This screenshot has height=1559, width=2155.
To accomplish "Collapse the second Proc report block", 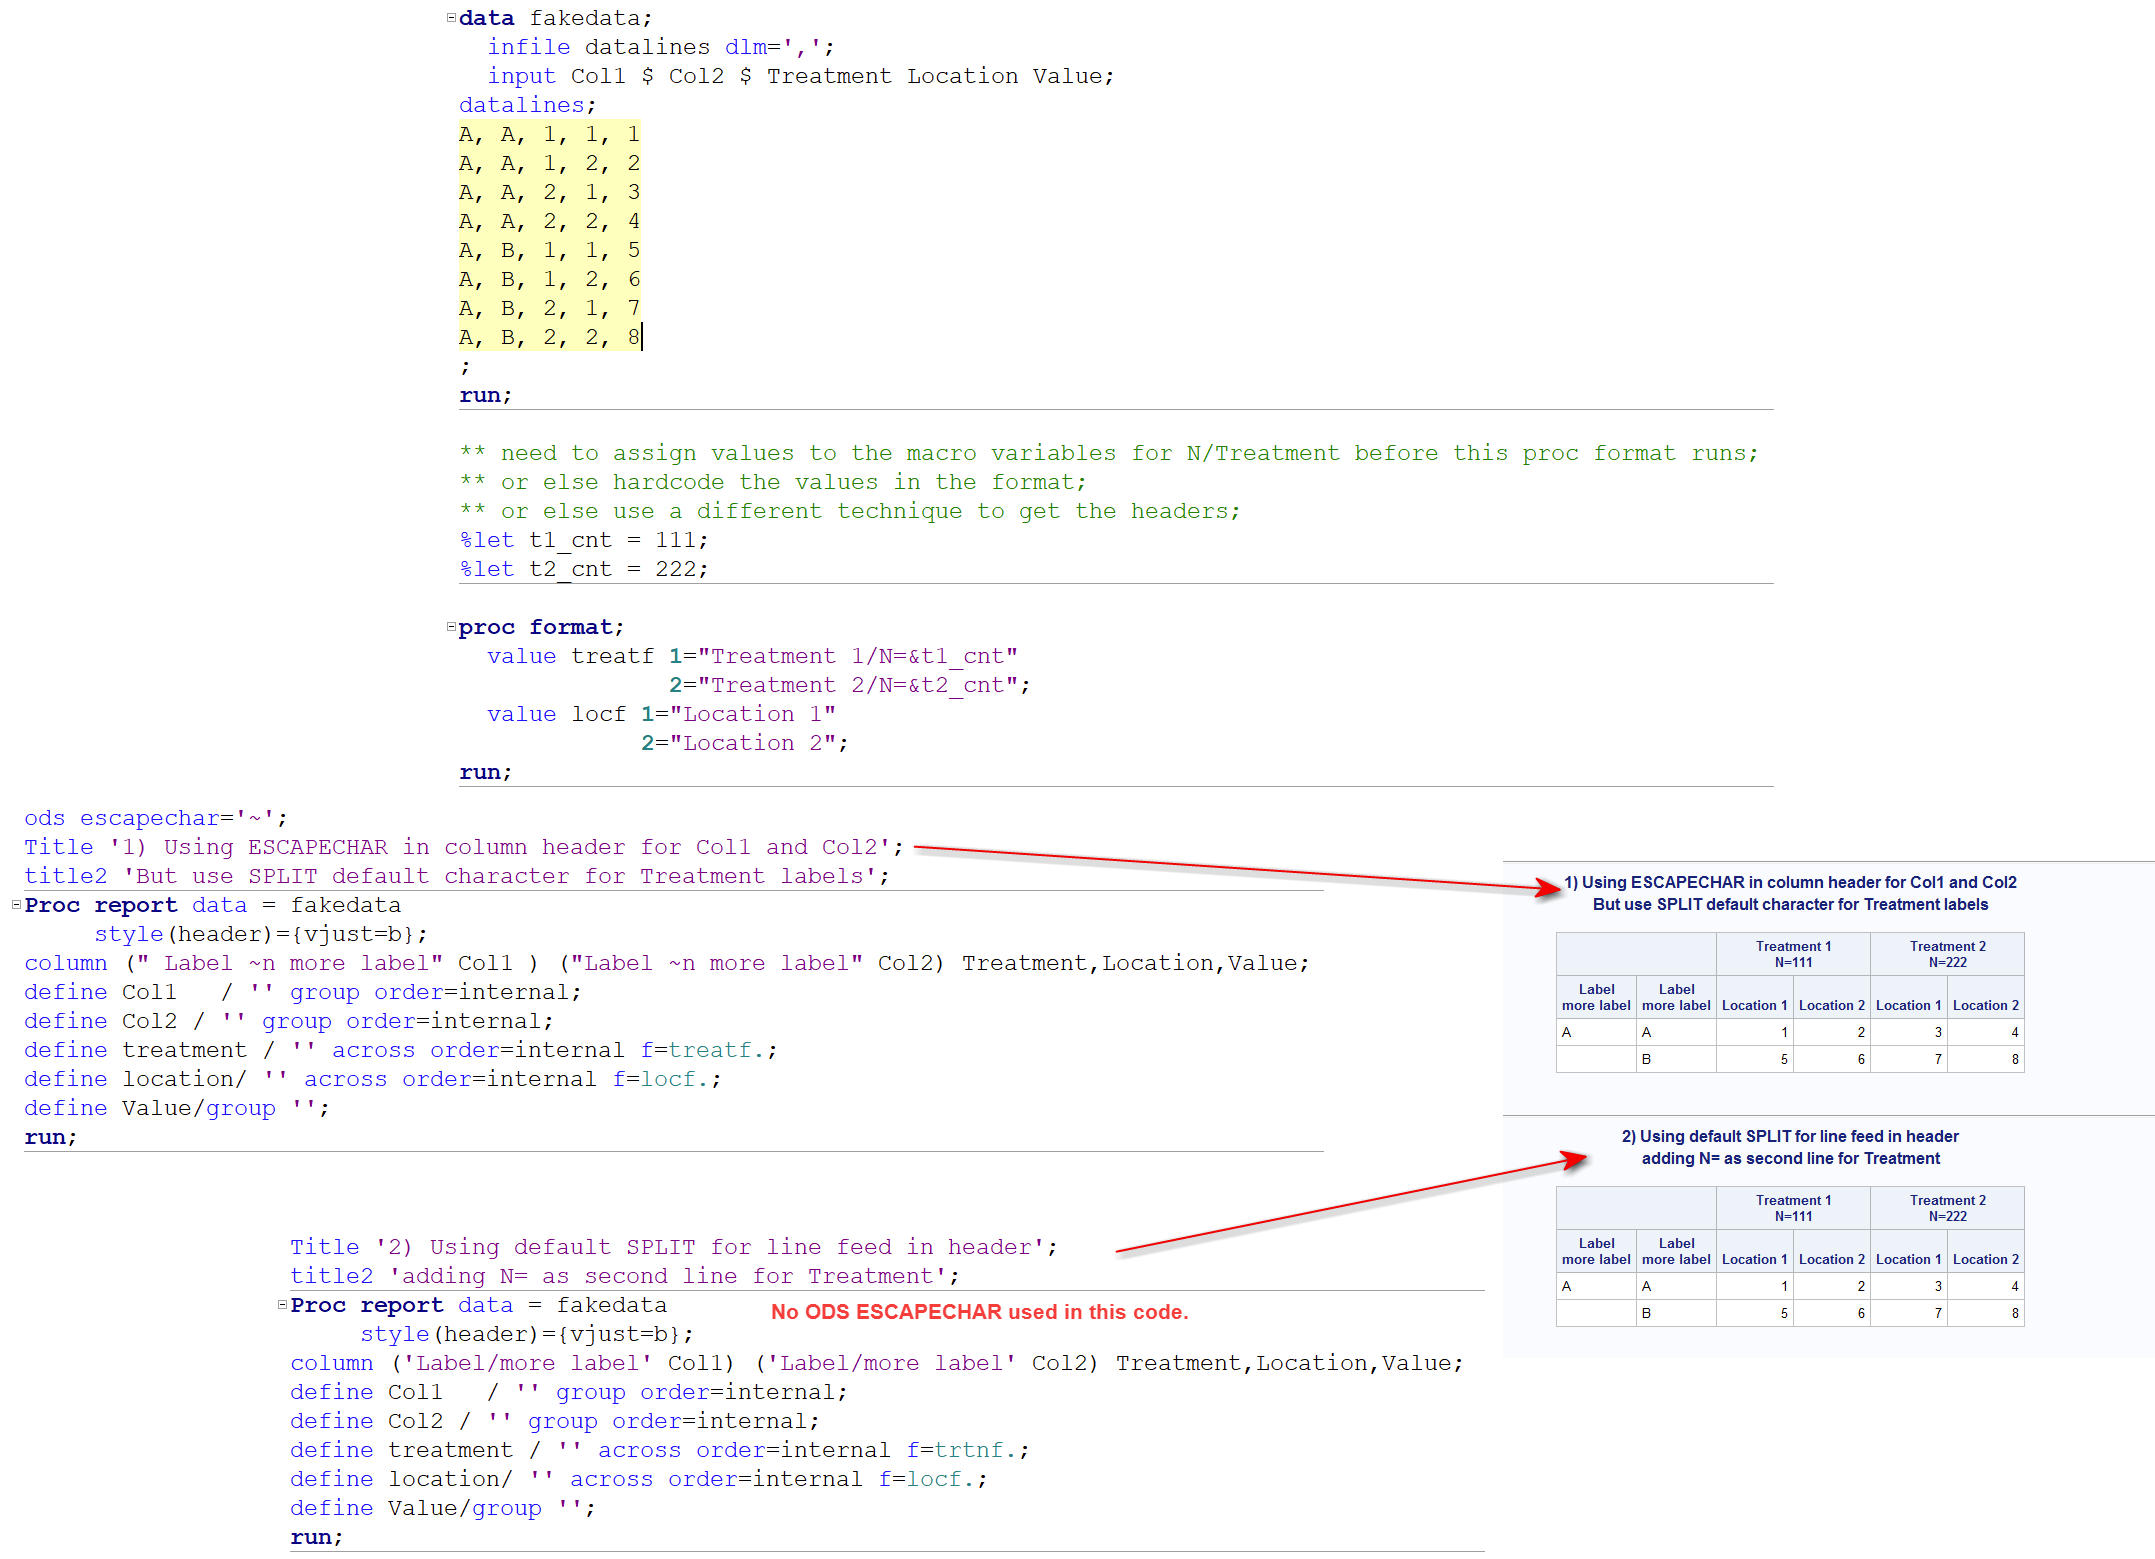I will coord(281,1305).
